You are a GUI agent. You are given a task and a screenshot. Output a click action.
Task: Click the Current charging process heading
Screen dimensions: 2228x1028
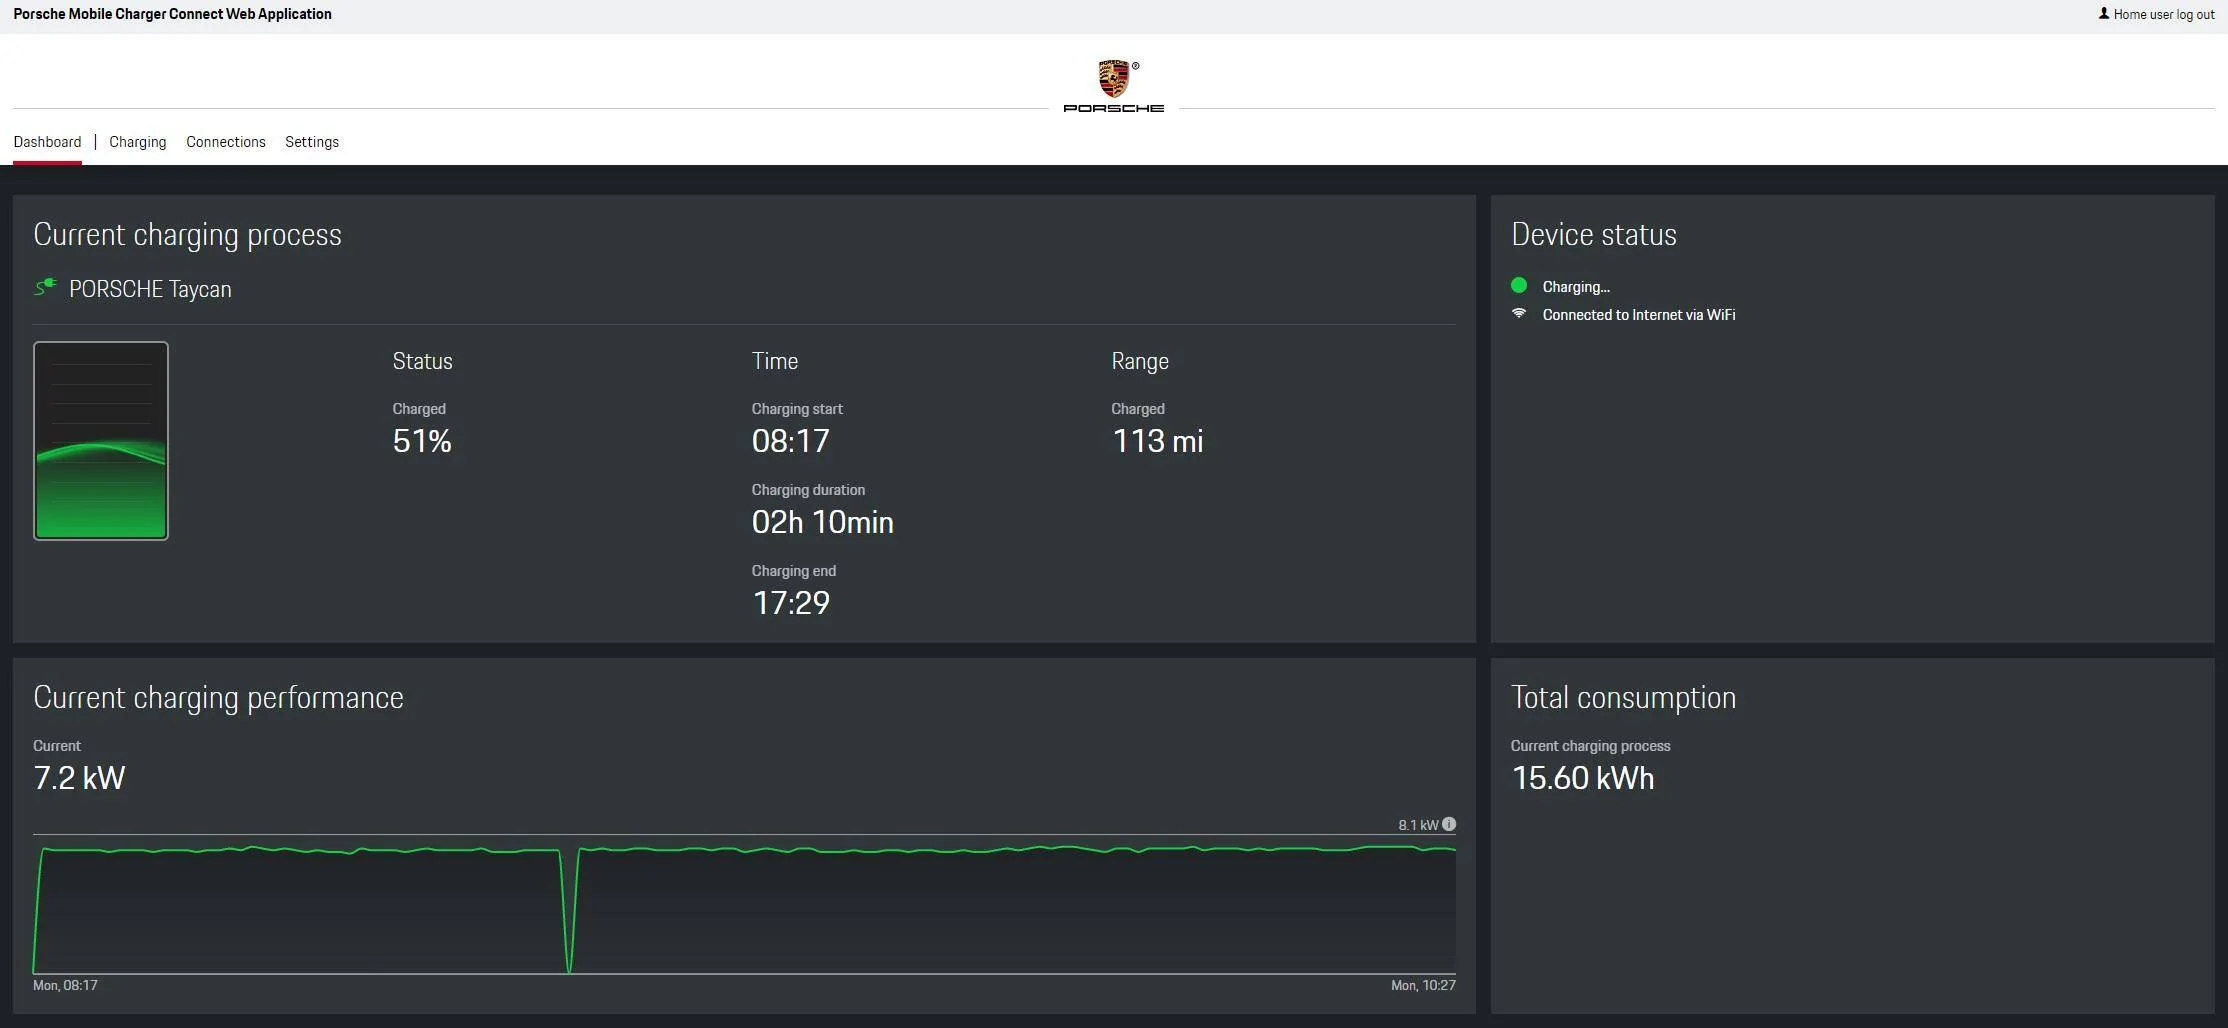[x=188, y=234]
